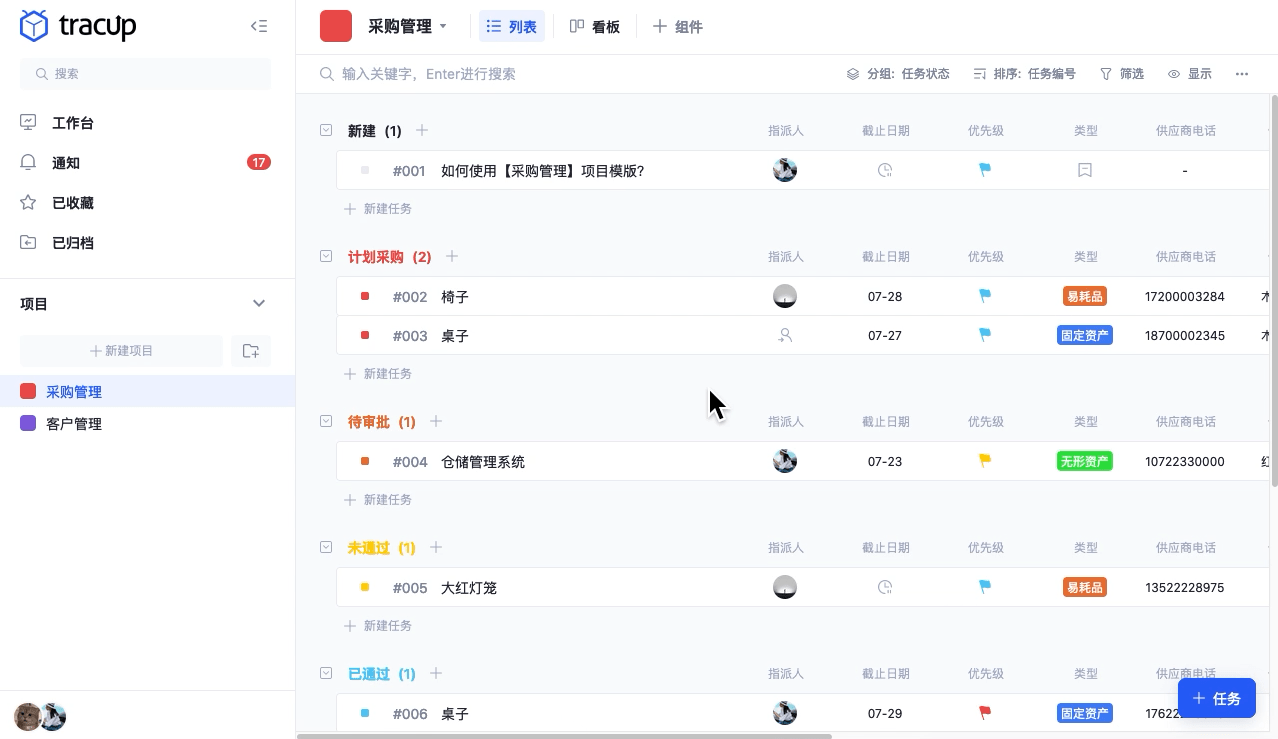The image size is (1278, 739).
Task: Click the 组件 tab at the top
Action: [x=678, y=26]
